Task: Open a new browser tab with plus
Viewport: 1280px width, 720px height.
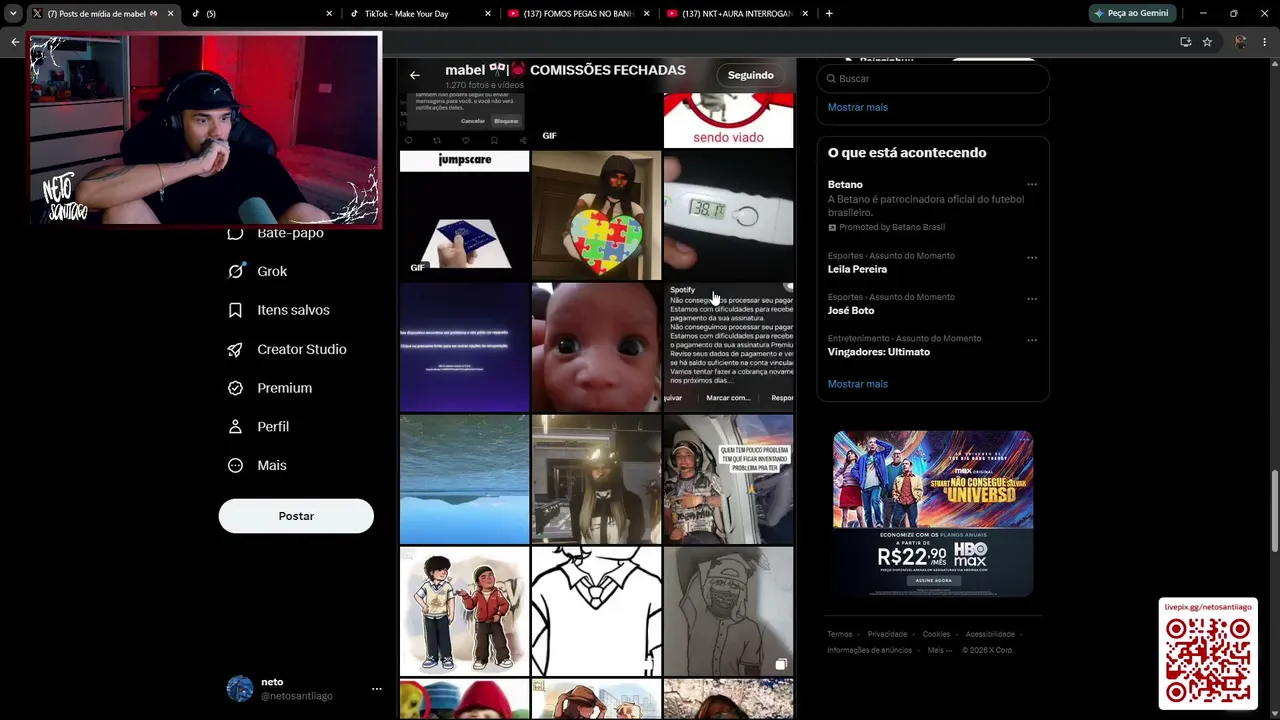Action: [x=829, y=14]
